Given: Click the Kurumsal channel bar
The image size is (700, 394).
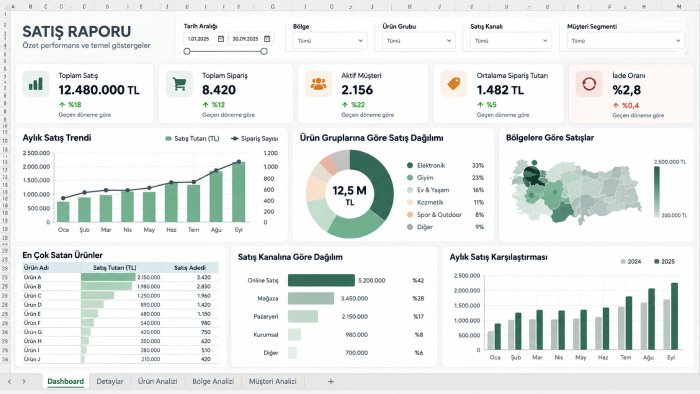Looking at the screenshot, I should coord(294,335).
